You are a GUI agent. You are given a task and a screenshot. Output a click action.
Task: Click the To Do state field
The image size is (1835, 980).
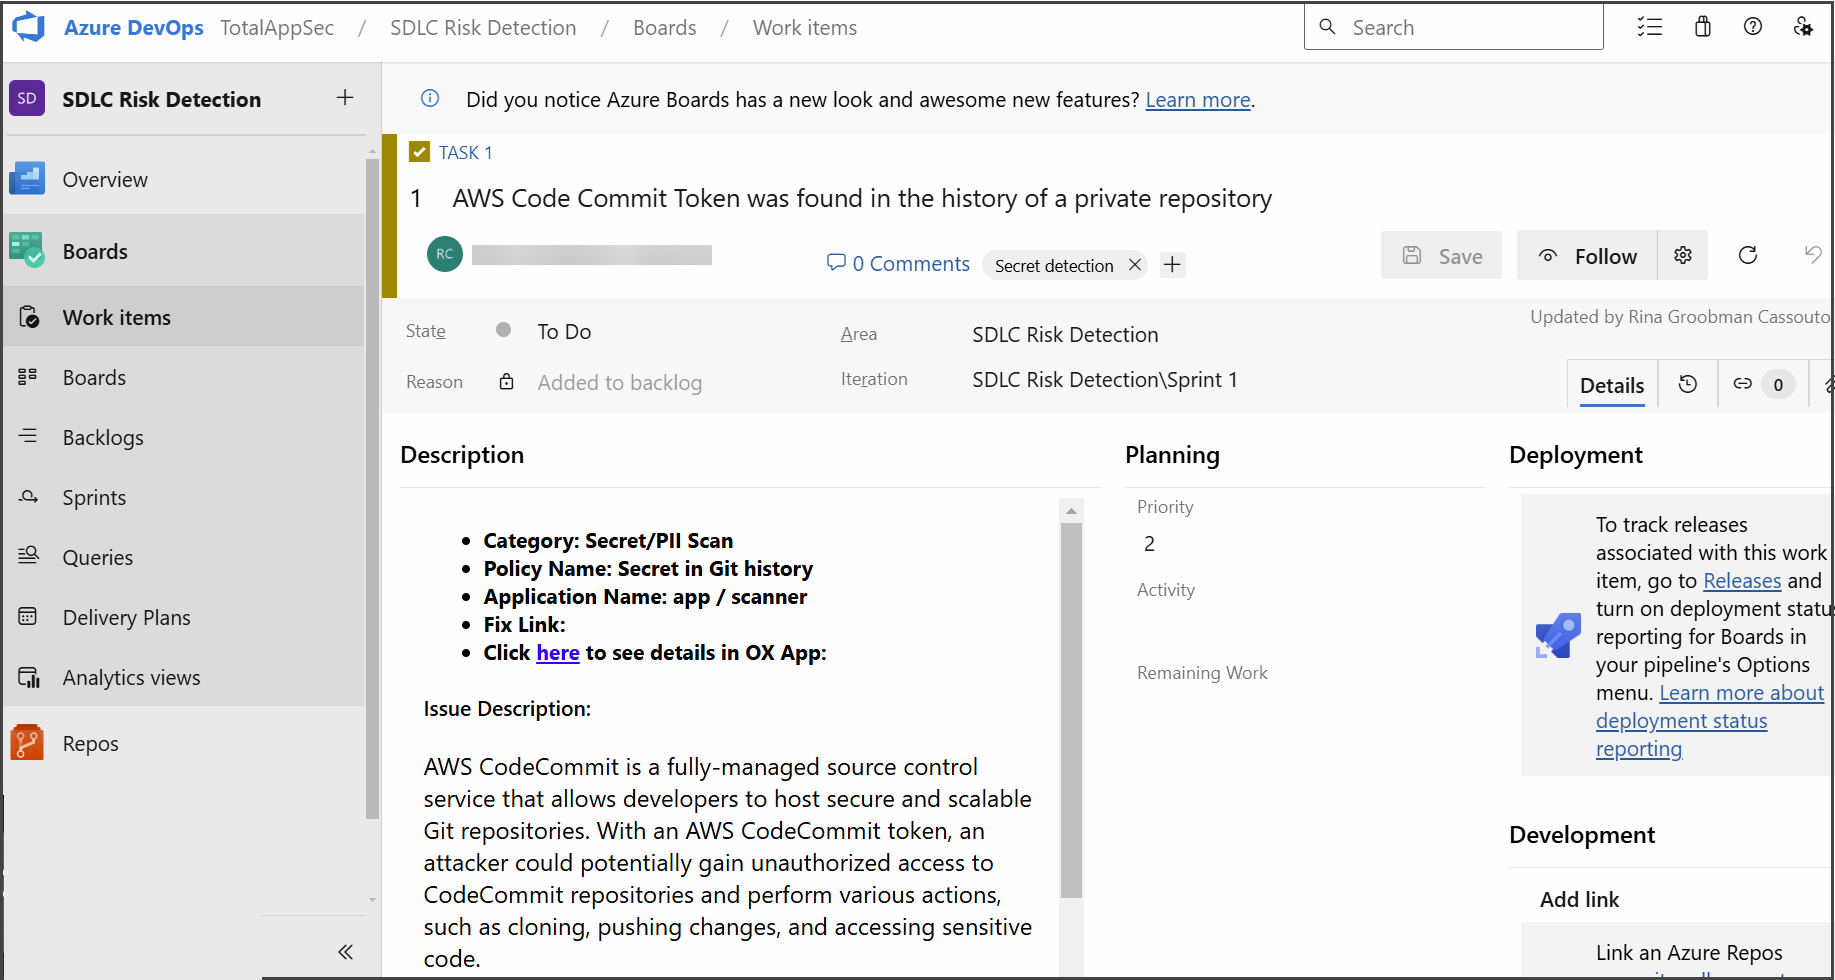pos(564,332)
